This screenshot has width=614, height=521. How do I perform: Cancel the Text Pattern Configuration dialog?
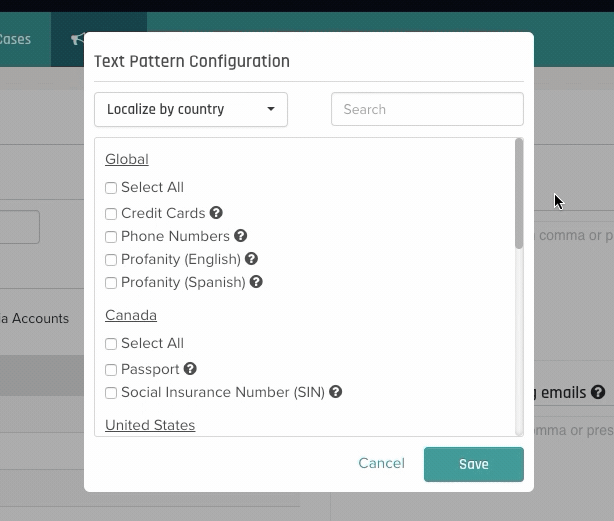click(x=381, y=463)
